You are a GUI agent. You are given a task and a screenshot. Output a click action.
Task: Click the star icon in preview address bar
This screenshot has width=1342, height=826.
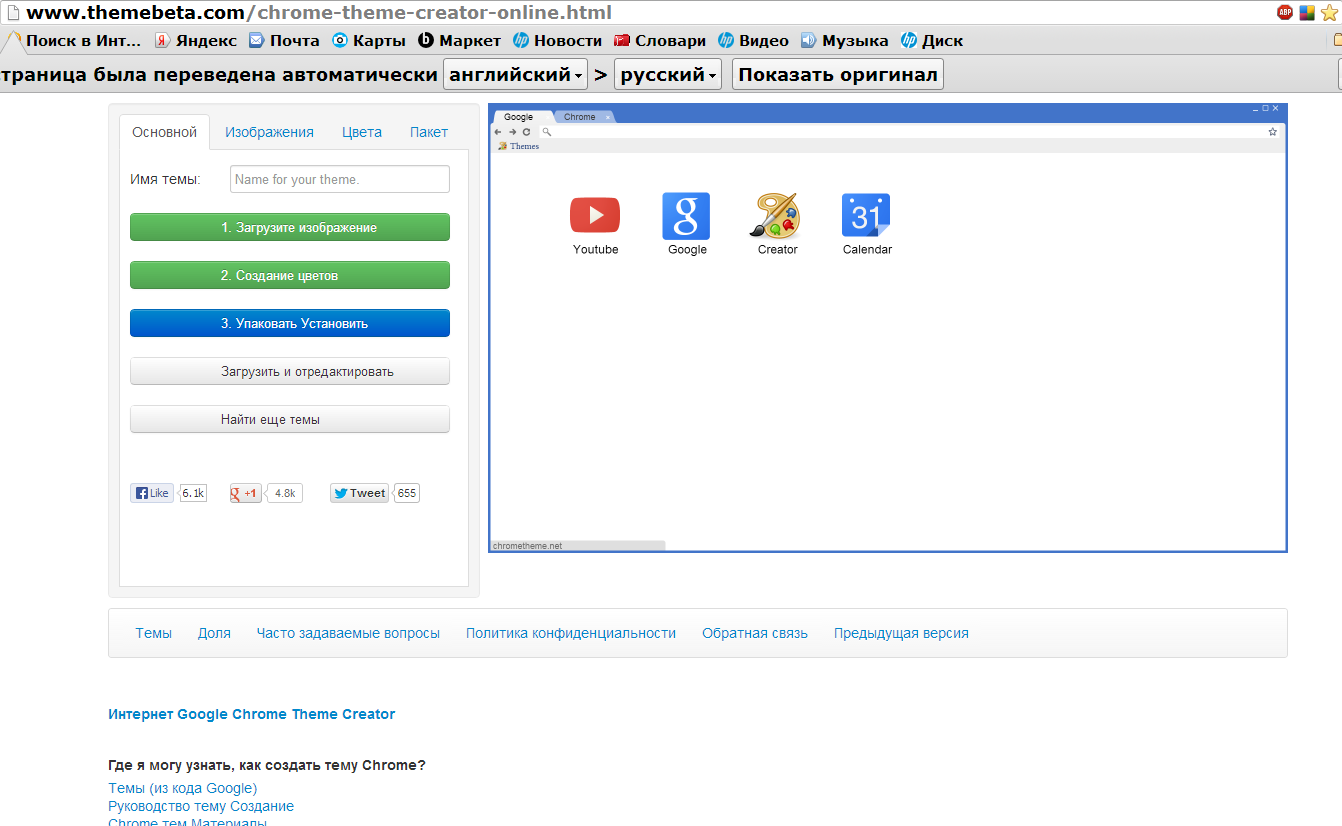pos(1273,132)
